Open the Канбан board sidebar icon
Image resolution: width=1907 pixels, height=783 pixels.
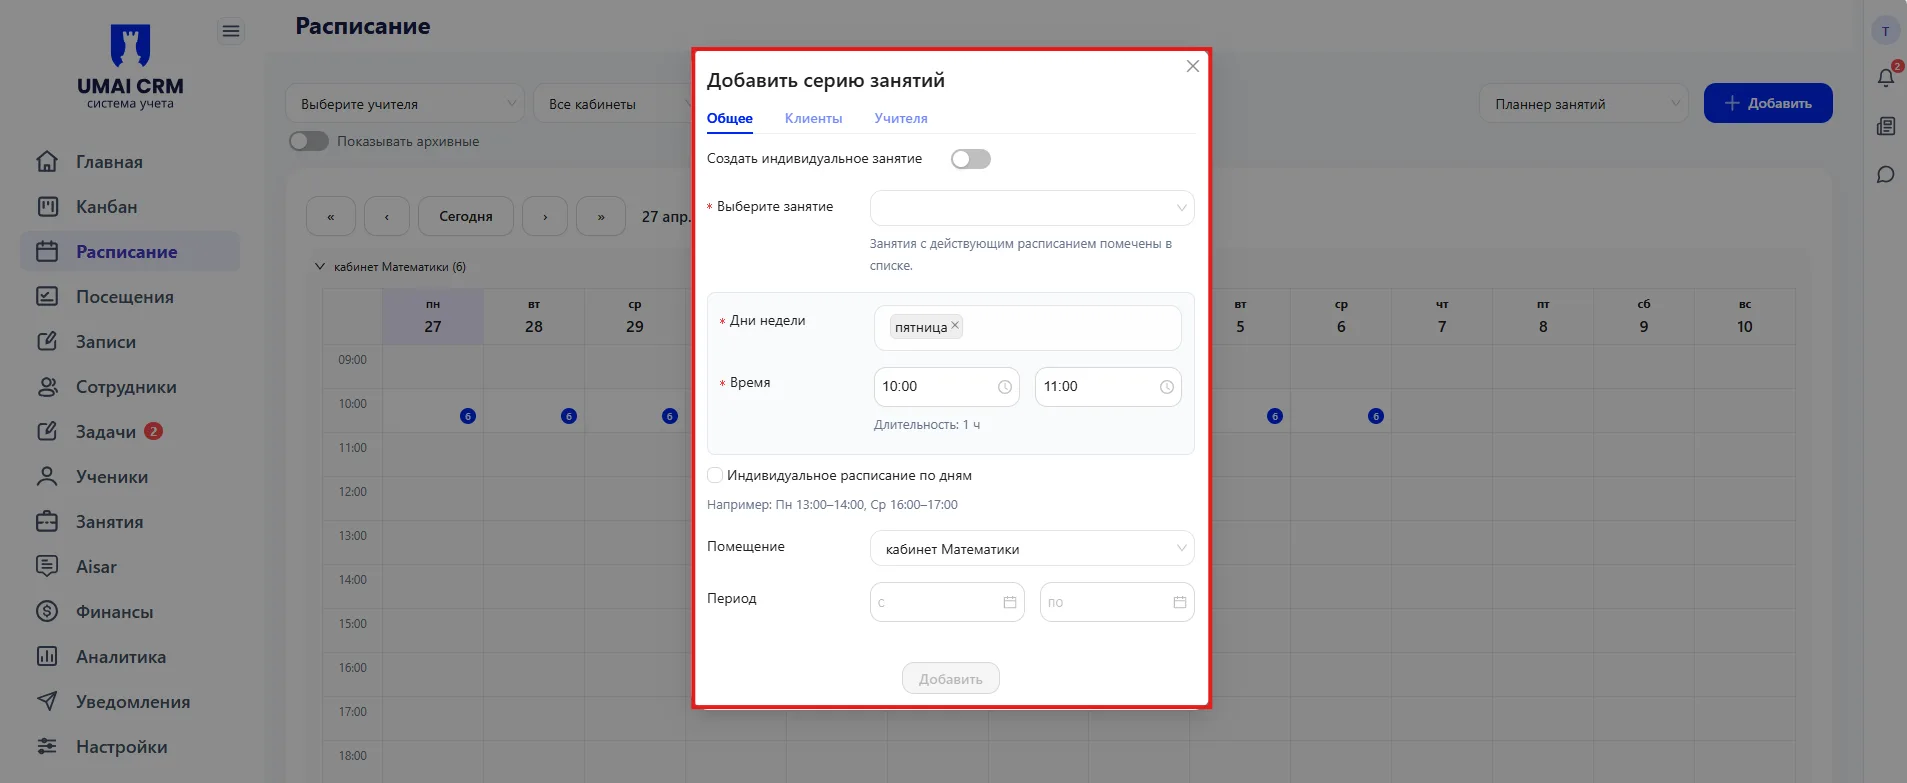tap(47, 206)
